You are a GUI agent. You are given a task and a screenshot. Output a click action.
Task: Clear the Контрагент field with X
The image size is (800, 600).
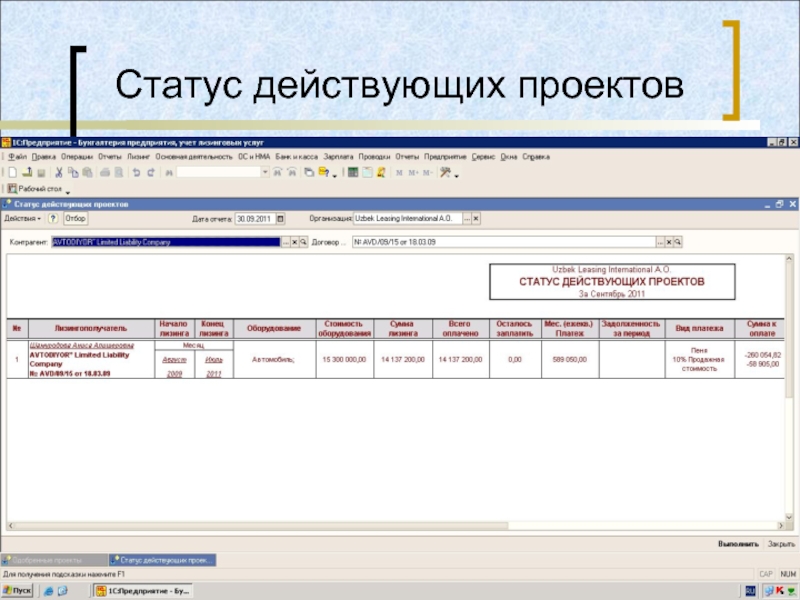click(x=294, y=242)
